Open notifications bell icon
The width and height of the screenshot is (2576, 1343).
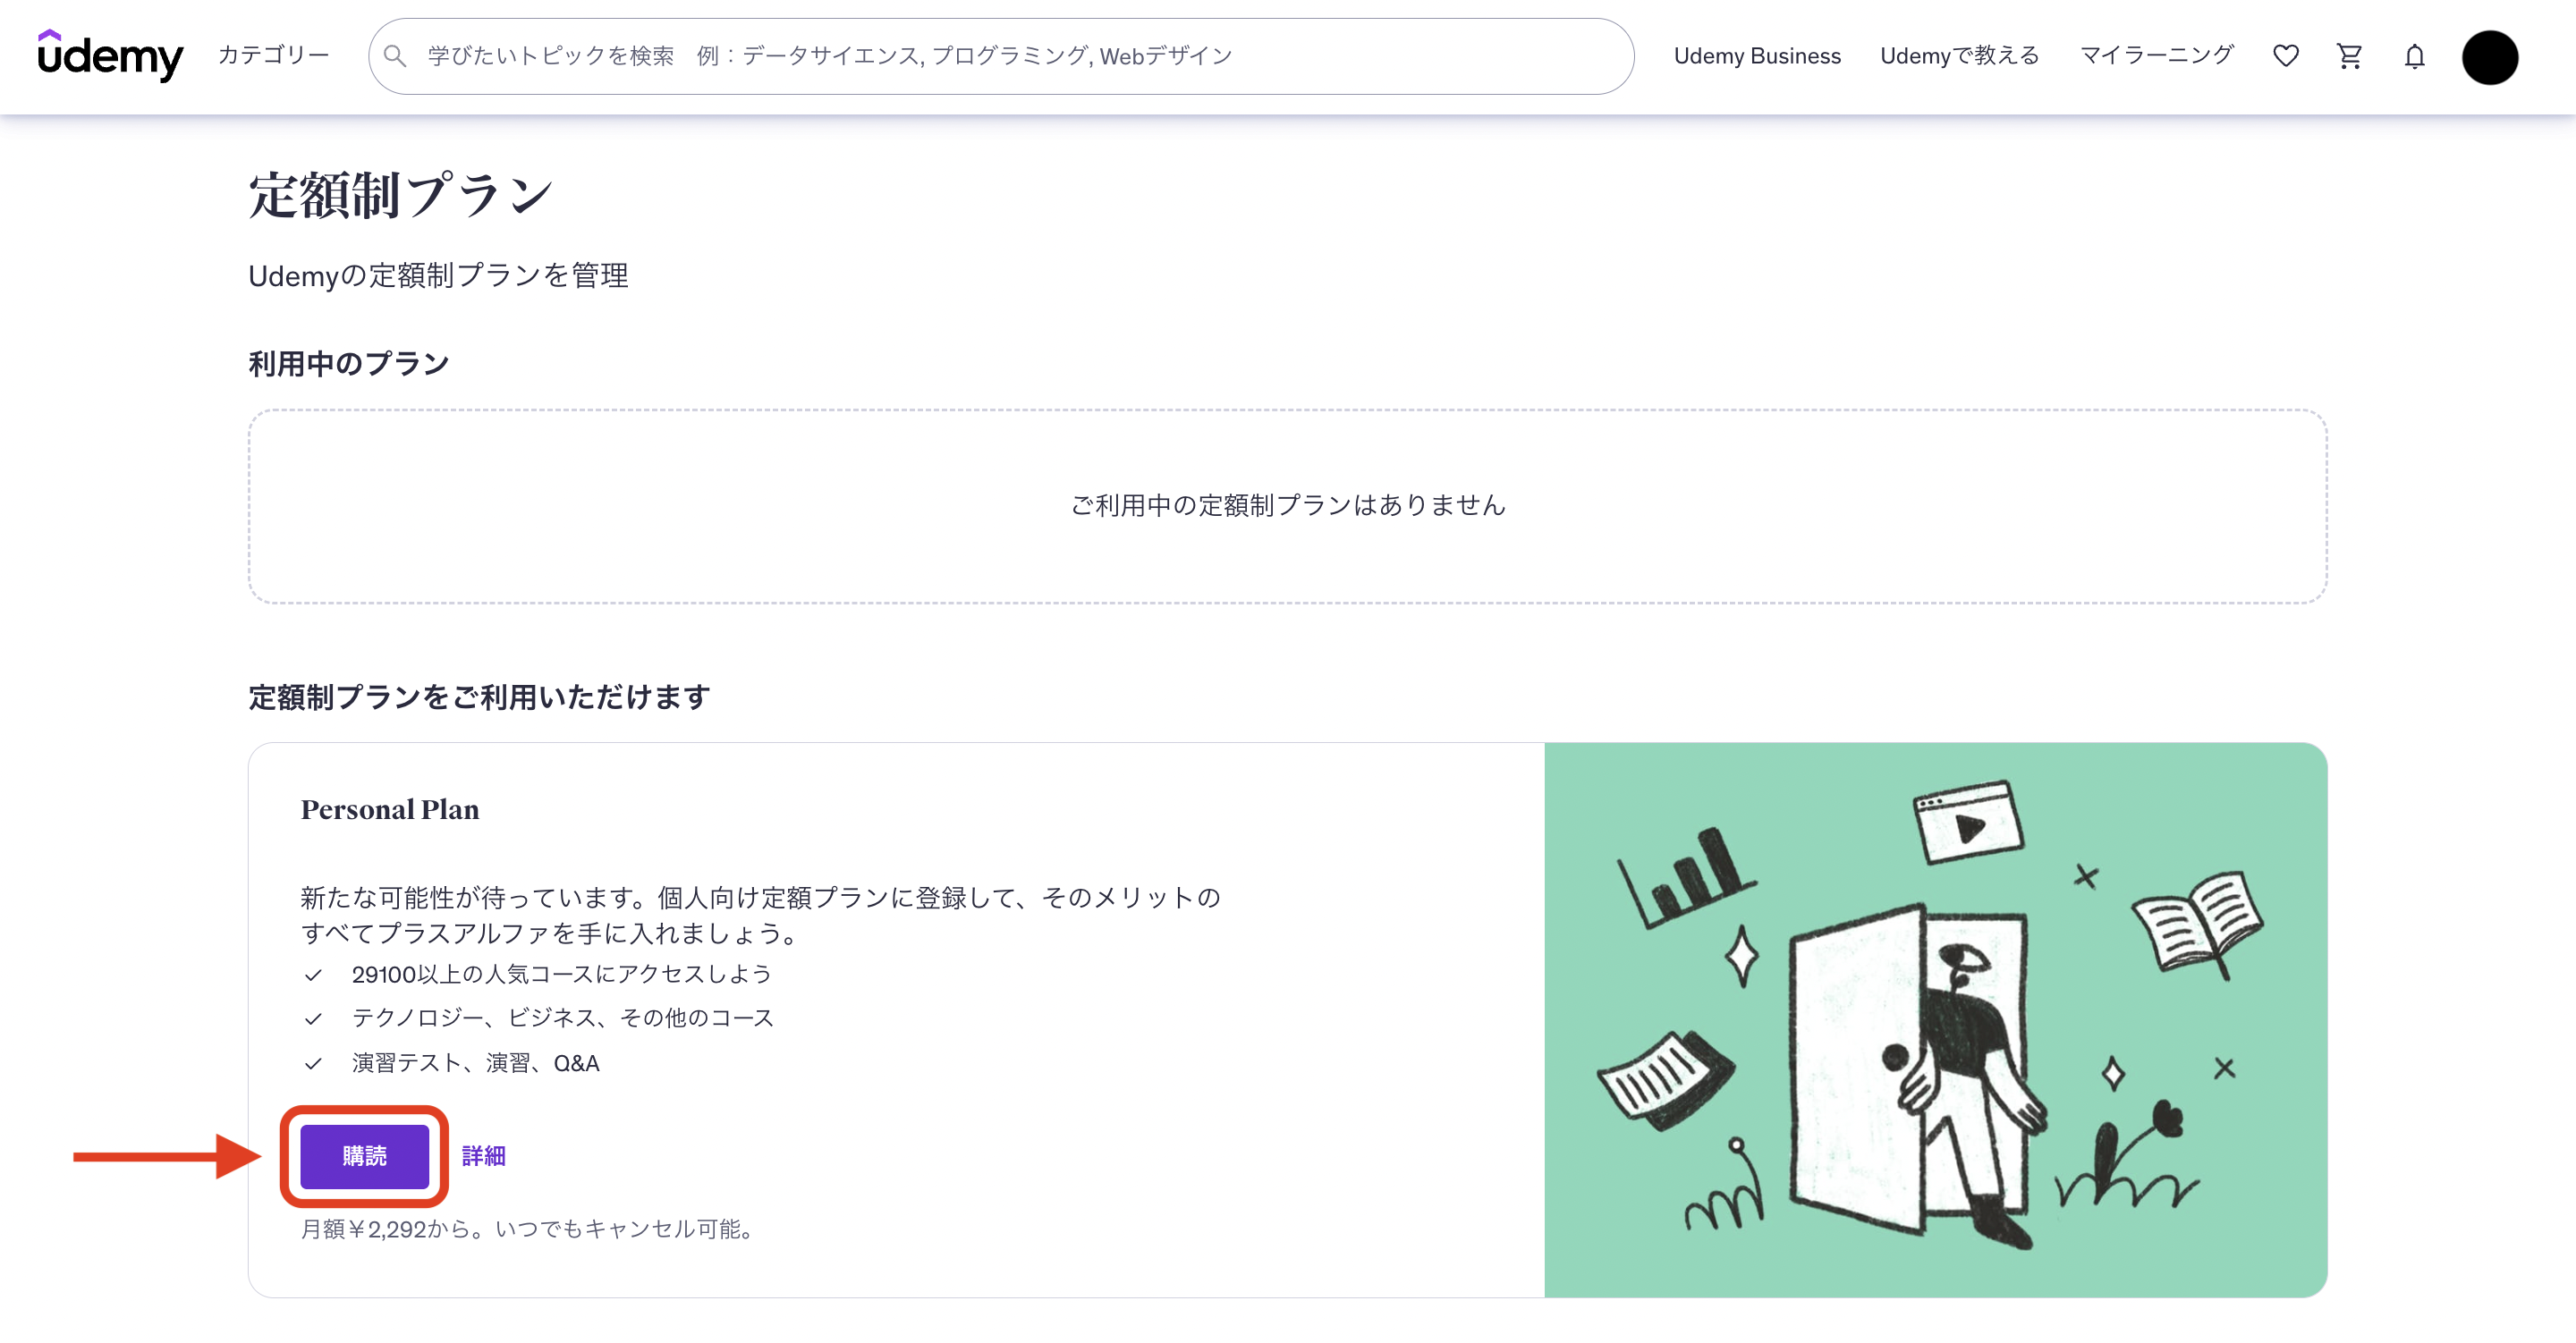[2414, 57]
